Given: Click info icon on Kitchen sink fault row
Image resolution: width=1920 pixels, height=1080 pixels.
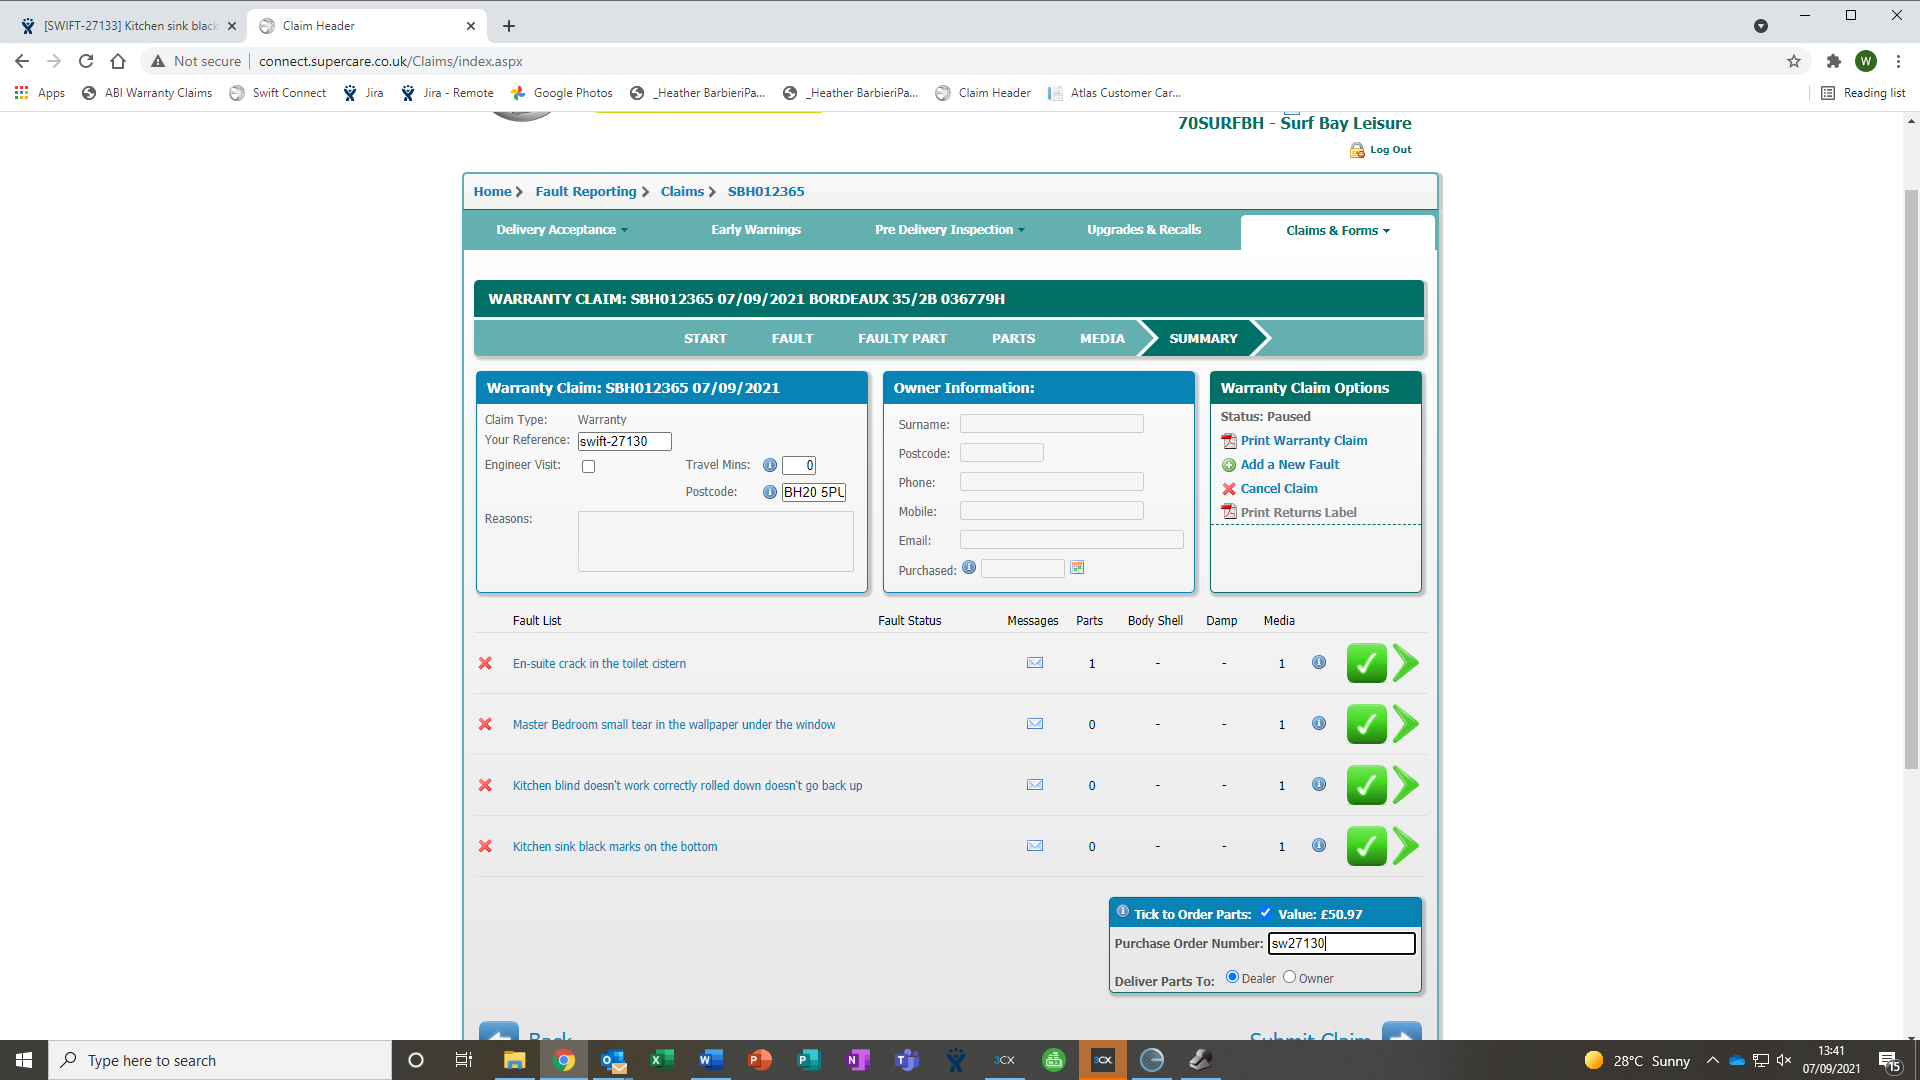Looking at the screenshot, I should pos(1319,845).
